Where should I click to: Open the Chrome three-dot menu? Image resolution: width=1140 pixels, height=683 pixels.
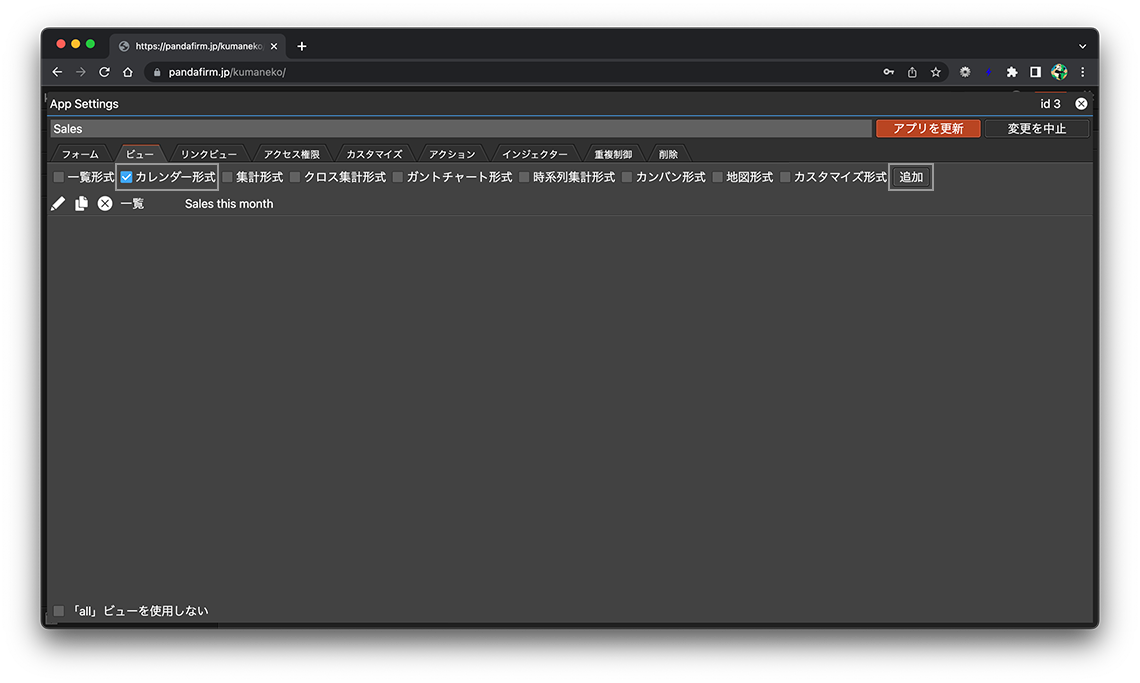pos(1082,72)
